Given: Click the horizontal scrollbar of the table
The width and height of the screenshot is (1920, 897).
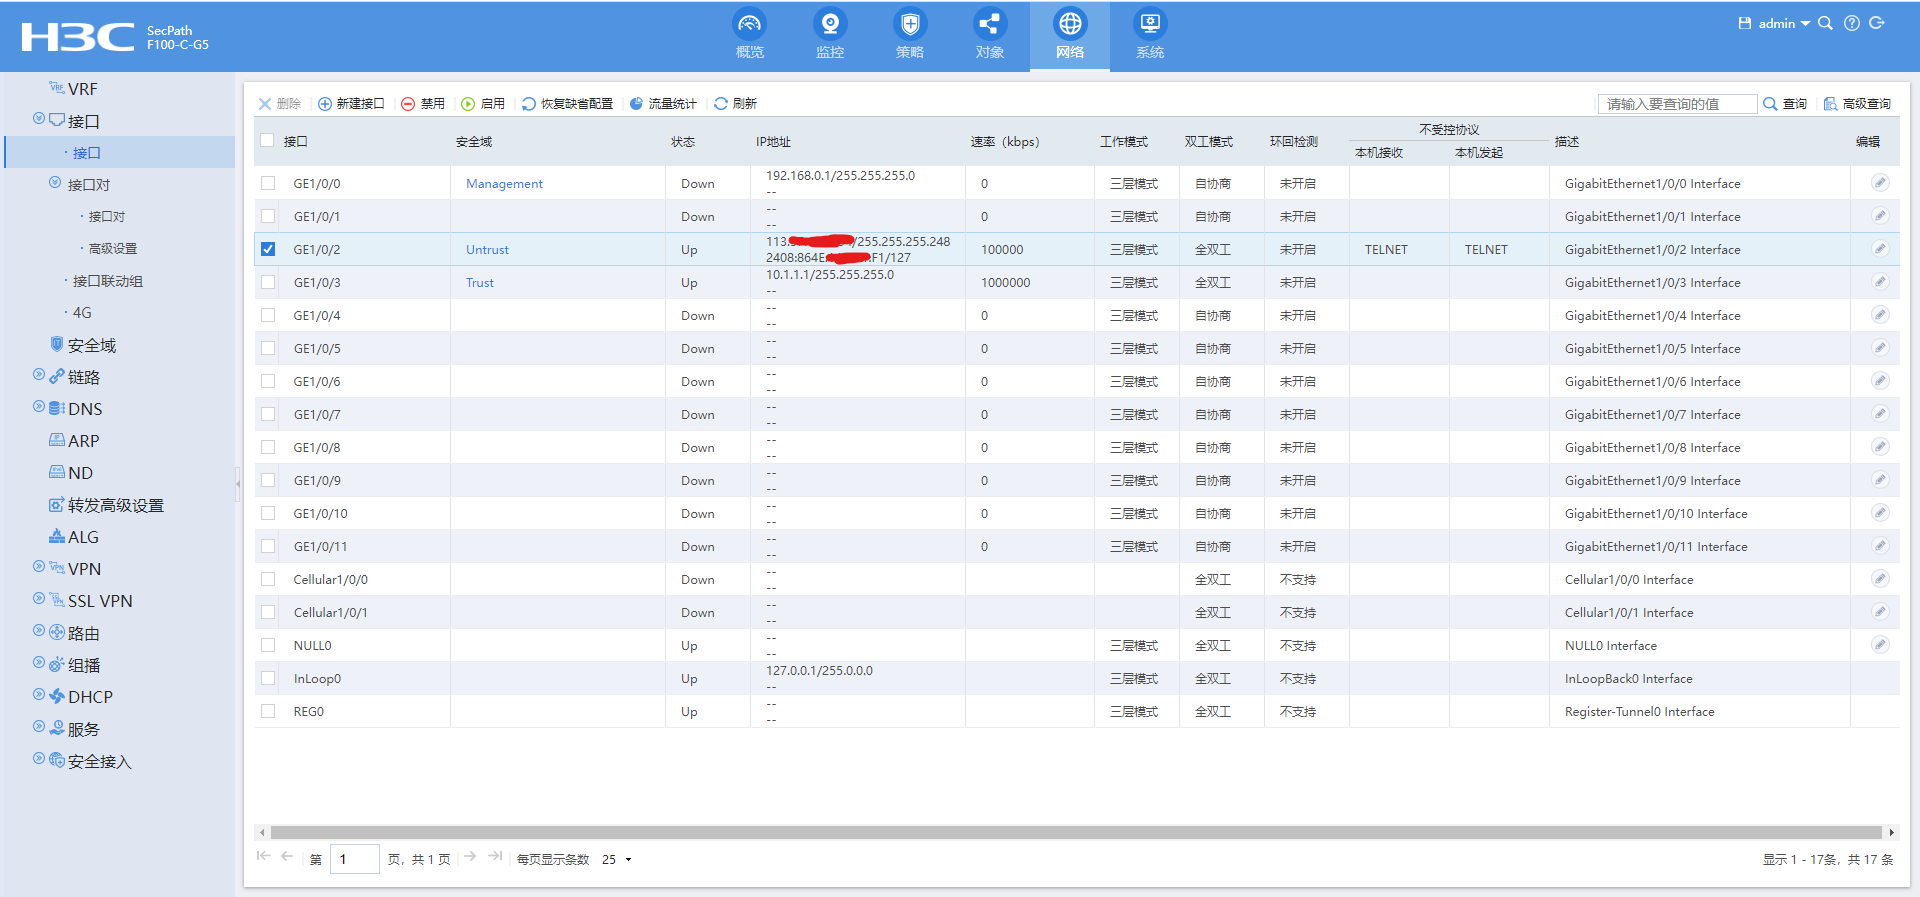Looking at the screenshot, I should (x=1076, y=832).
